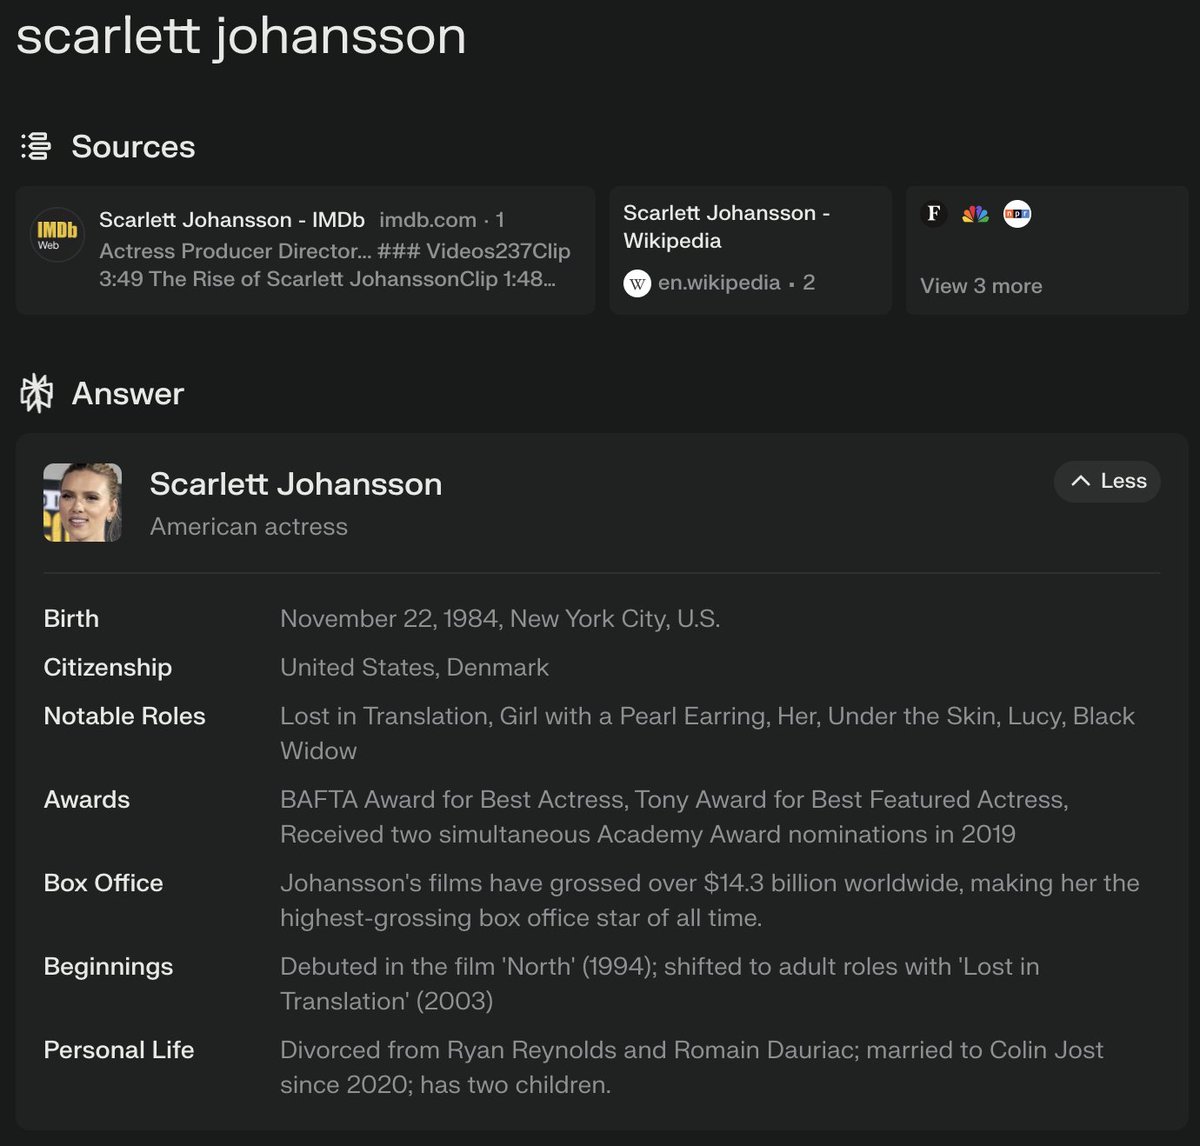The height and width of the screenshot is (1146, 1200).
Task: Click the IMDb Web source icon
Action: click(x=57, y=235)
